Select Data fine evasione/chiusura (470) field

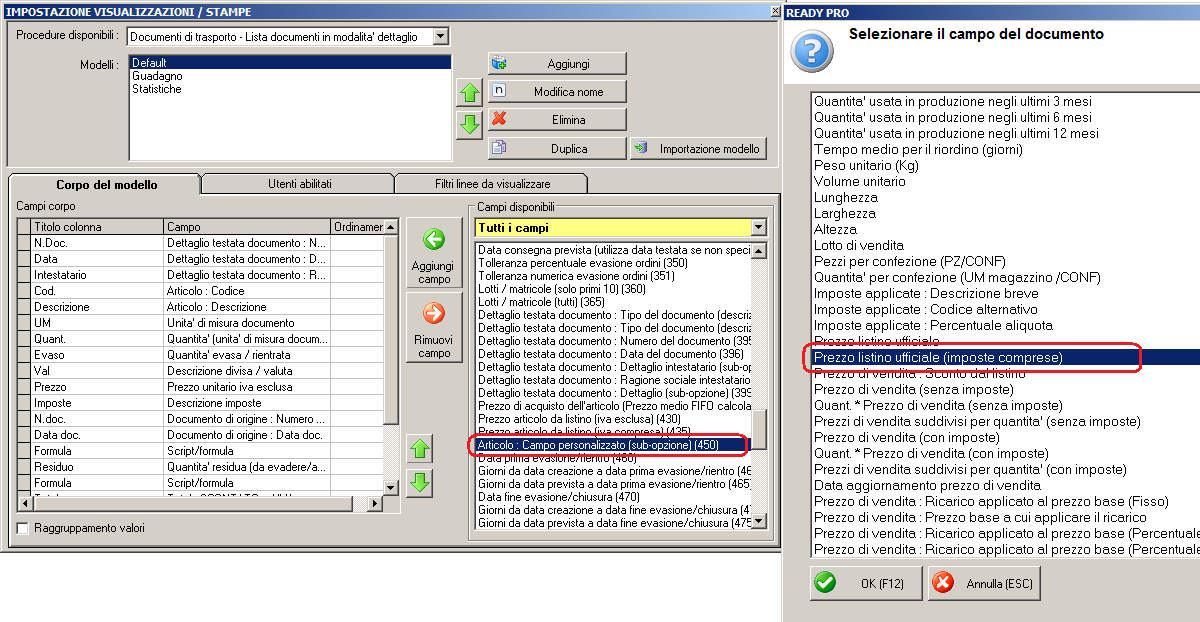coord(612,497)
